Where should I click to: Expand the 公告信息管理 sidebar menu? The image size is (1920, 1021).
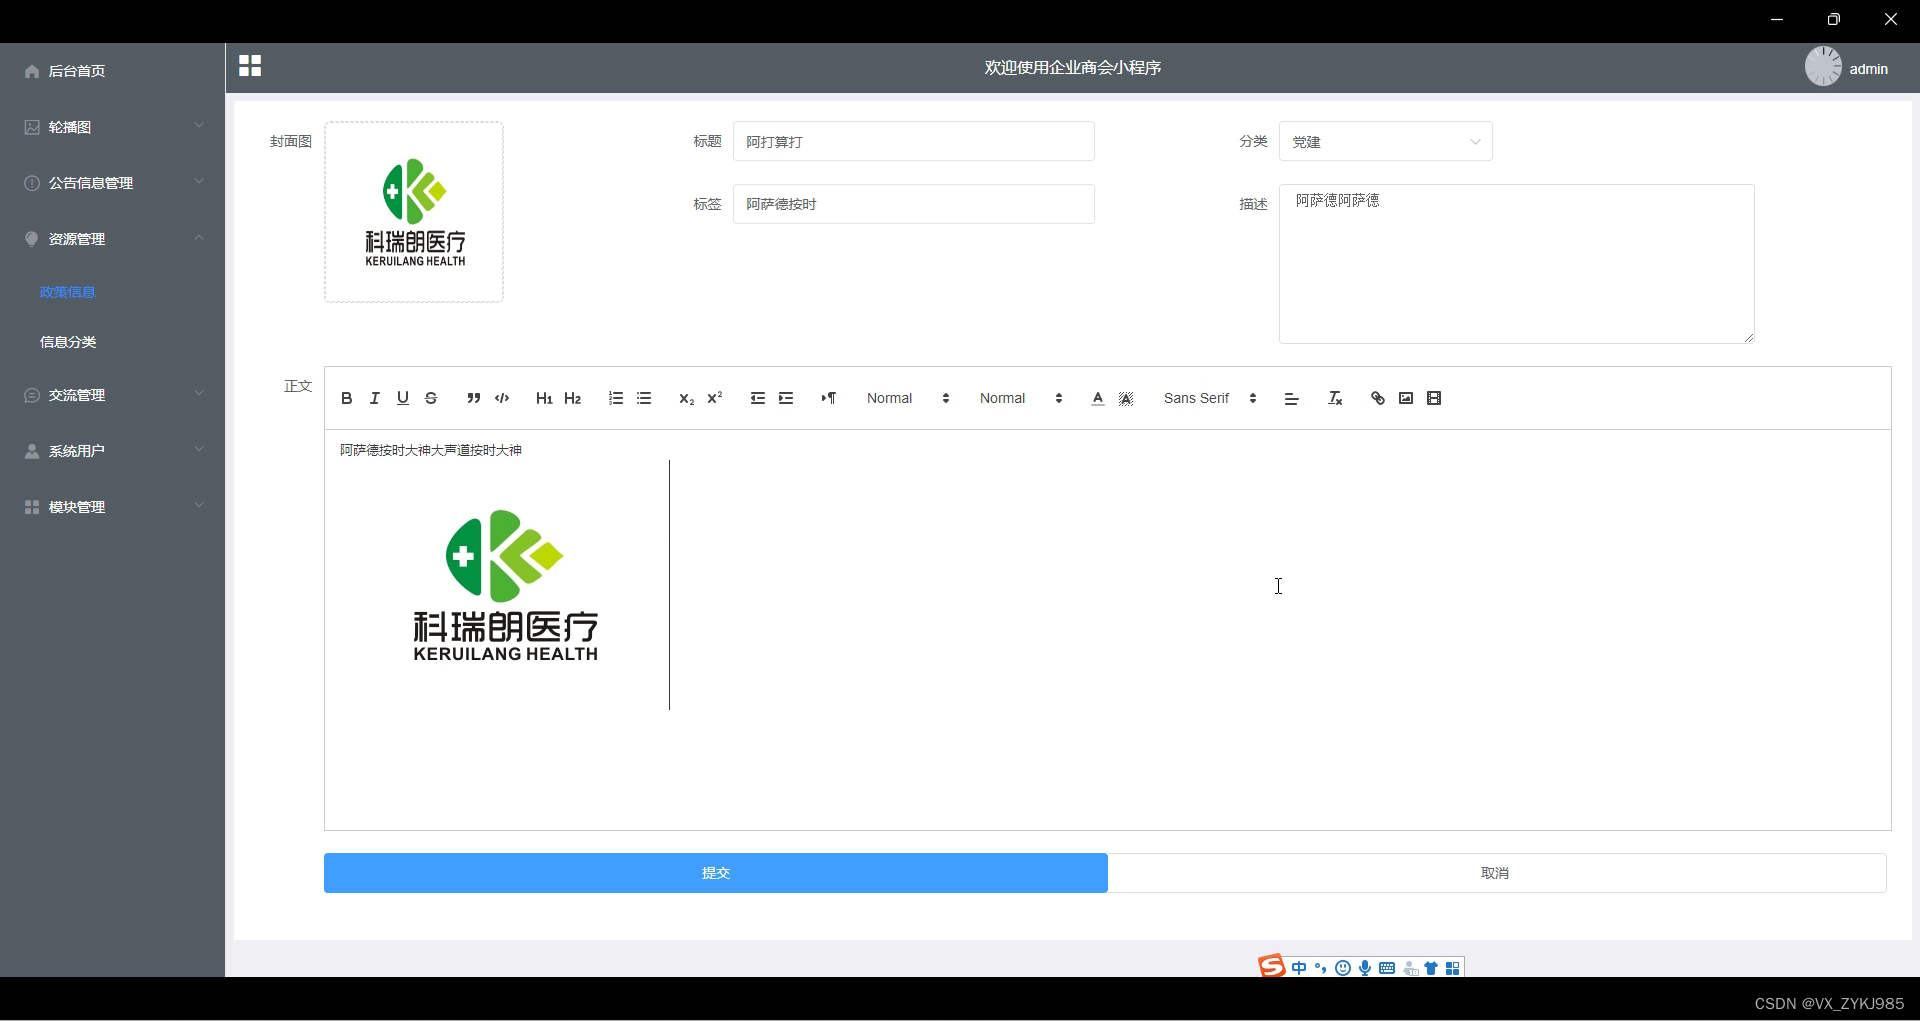click(112, 183)
